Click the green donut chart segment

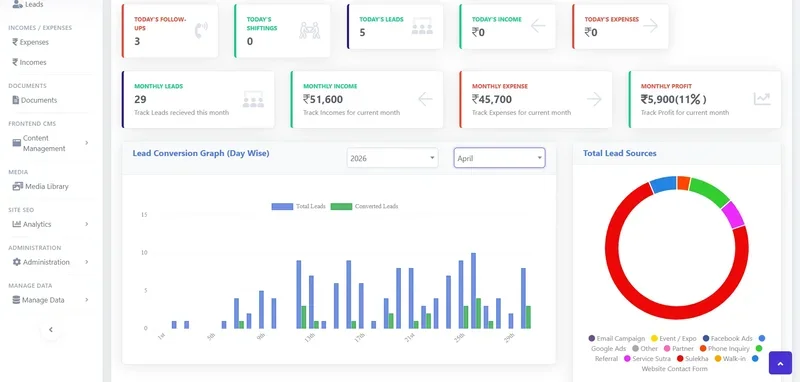coord(710,191)
